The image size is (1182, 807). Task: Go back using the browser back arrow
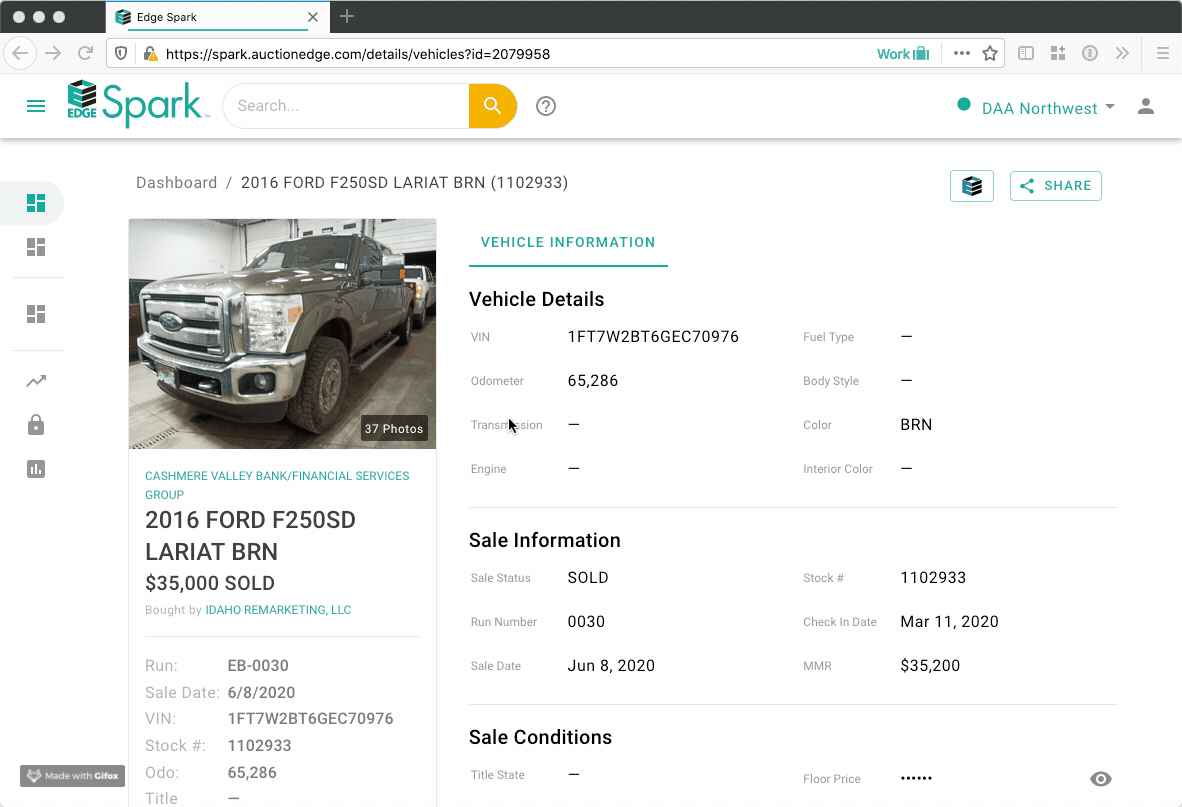point(20,53)
